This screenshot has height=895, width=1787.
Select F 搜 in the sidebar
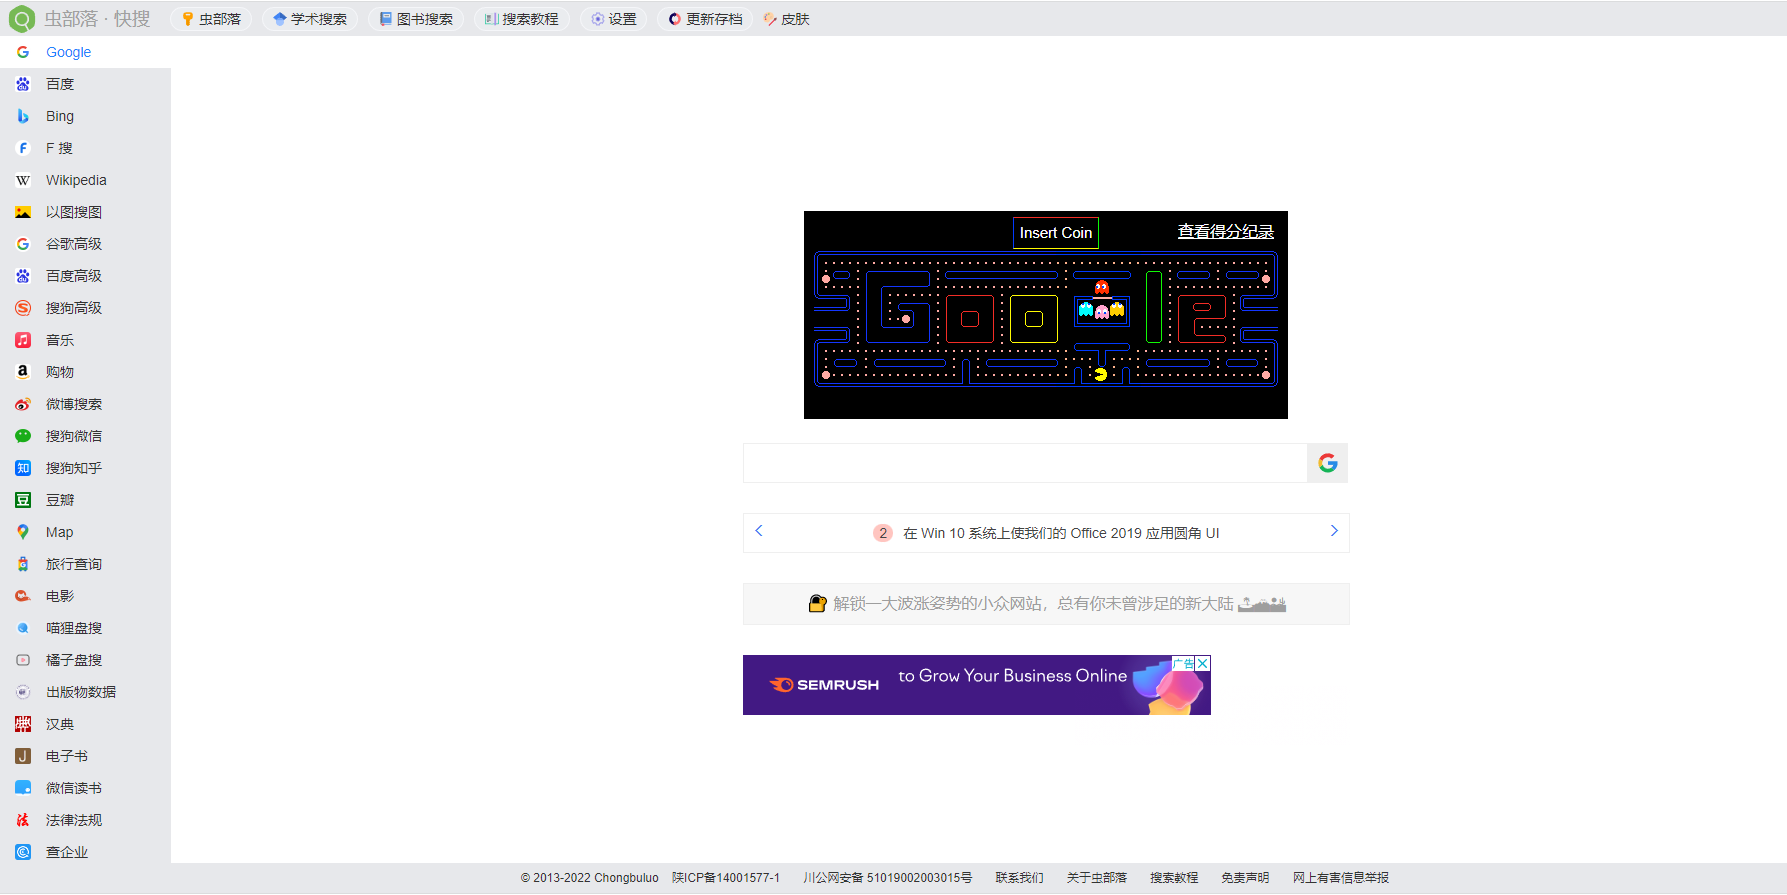(85, 148)
